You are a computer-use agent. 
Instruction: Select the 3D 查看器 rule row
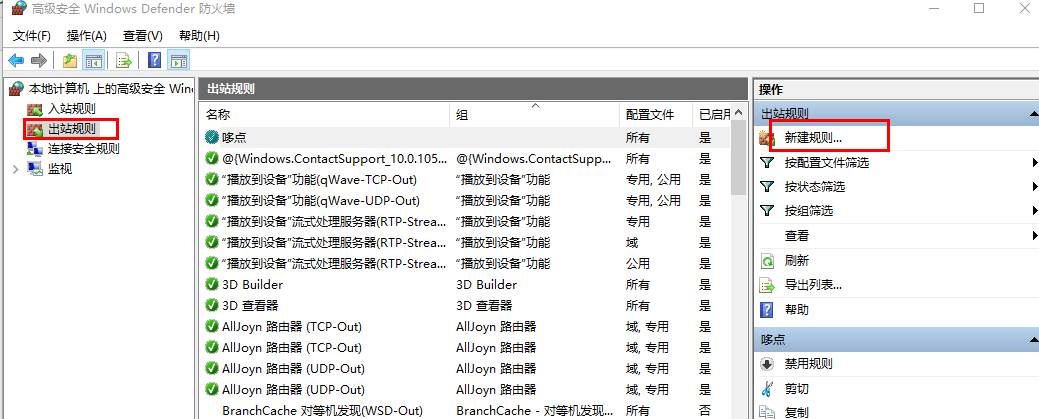[465, 306]
